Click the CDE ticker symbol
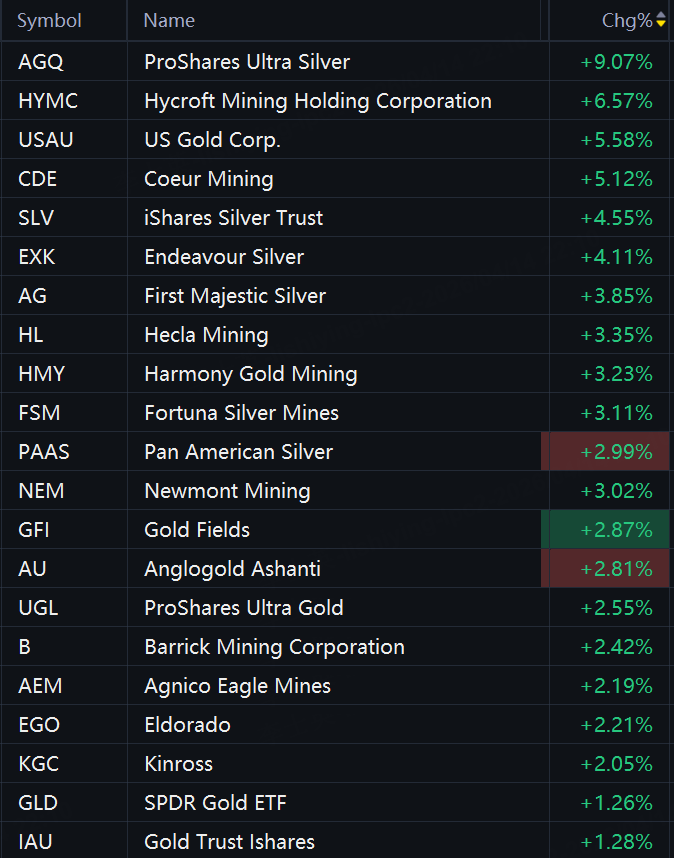 point(37,179)
